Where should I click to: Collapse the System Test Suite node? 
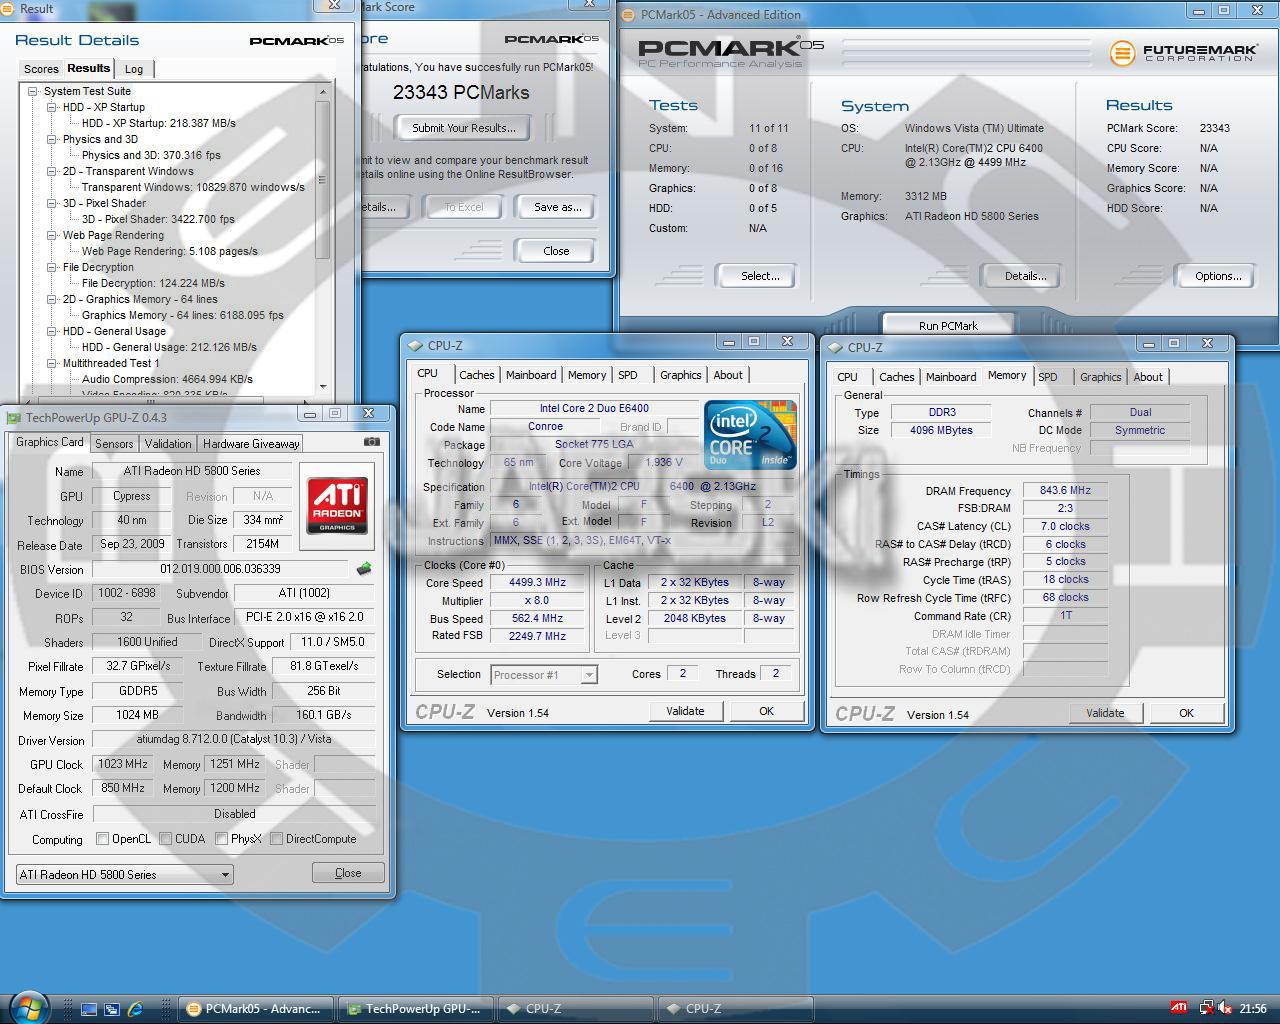pyautogui.click(x=33, y=91)
